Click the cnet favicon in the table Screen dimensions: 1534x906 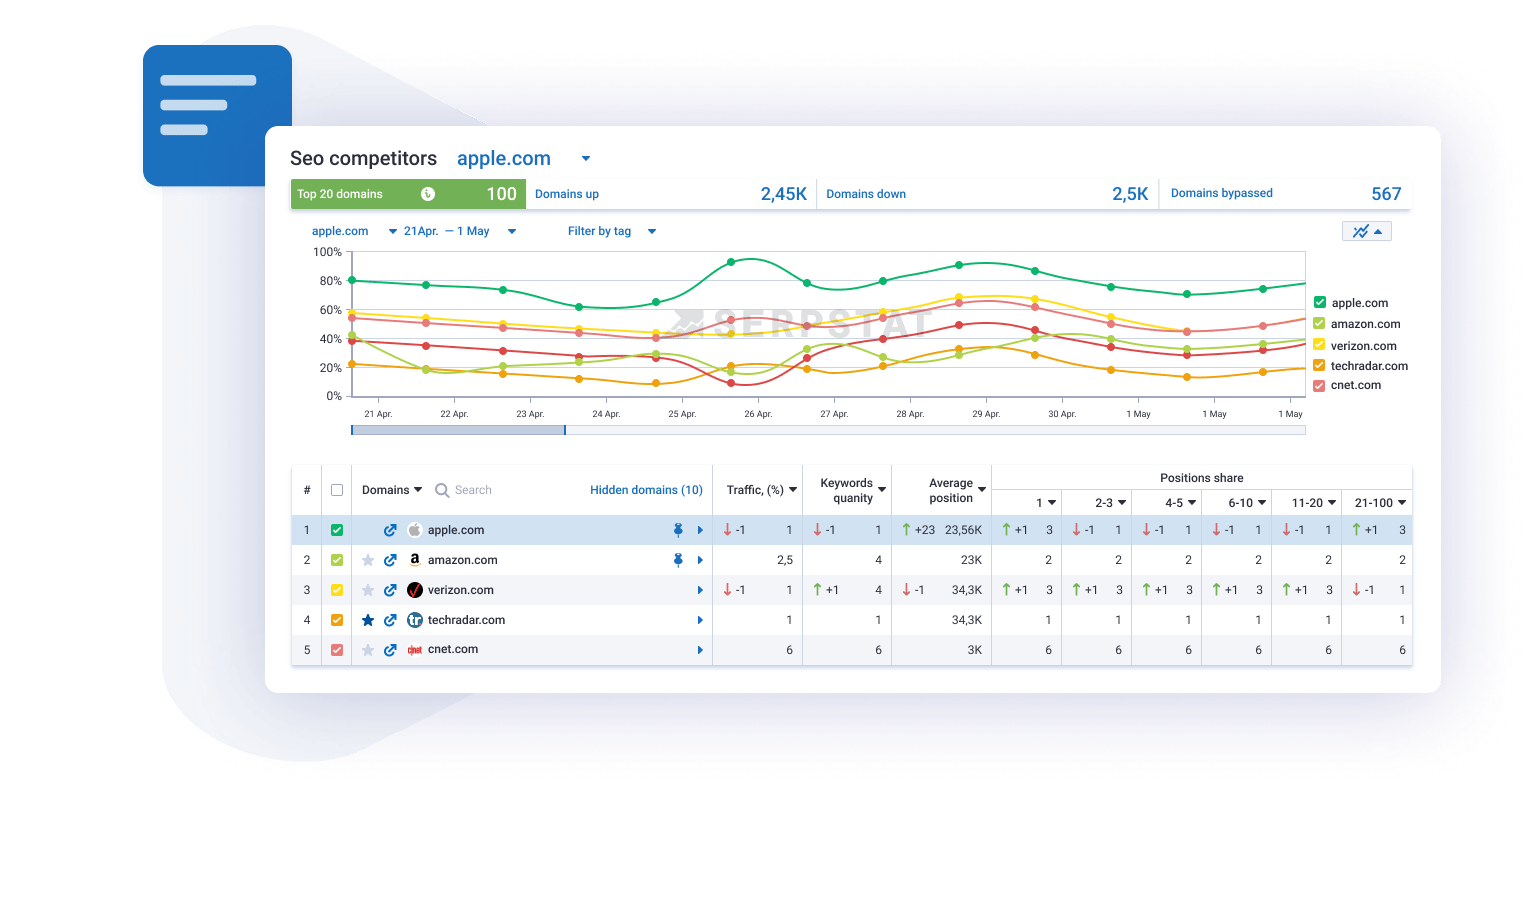click(415, 650)
